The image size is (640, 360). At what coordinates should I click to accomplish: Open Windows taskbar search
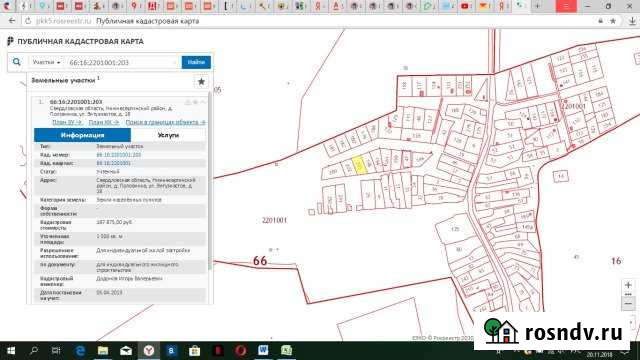[34, 351]
